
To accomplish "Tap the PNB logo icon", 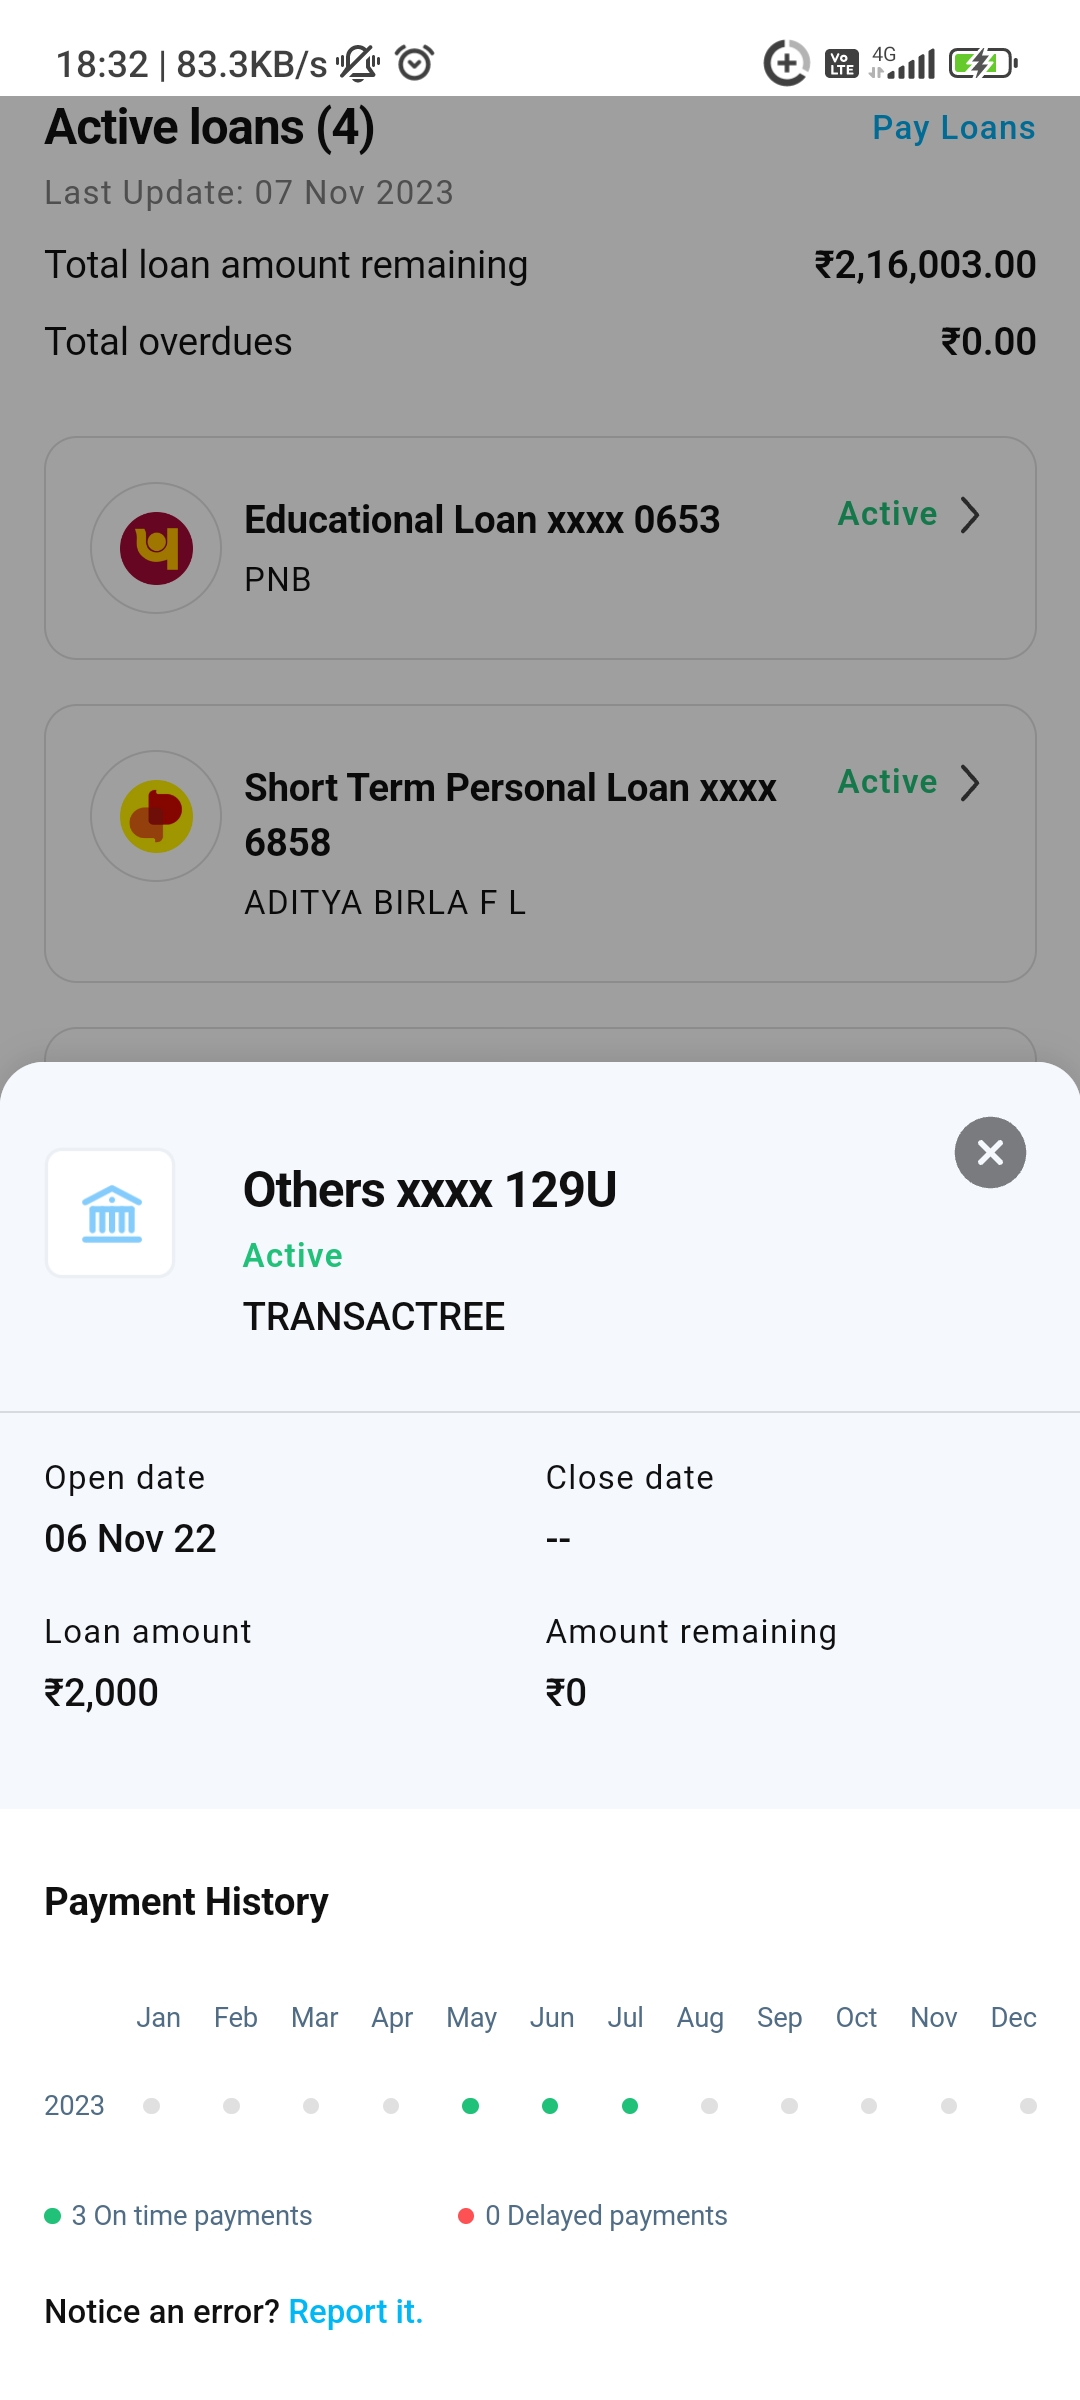I will [156, 548].
